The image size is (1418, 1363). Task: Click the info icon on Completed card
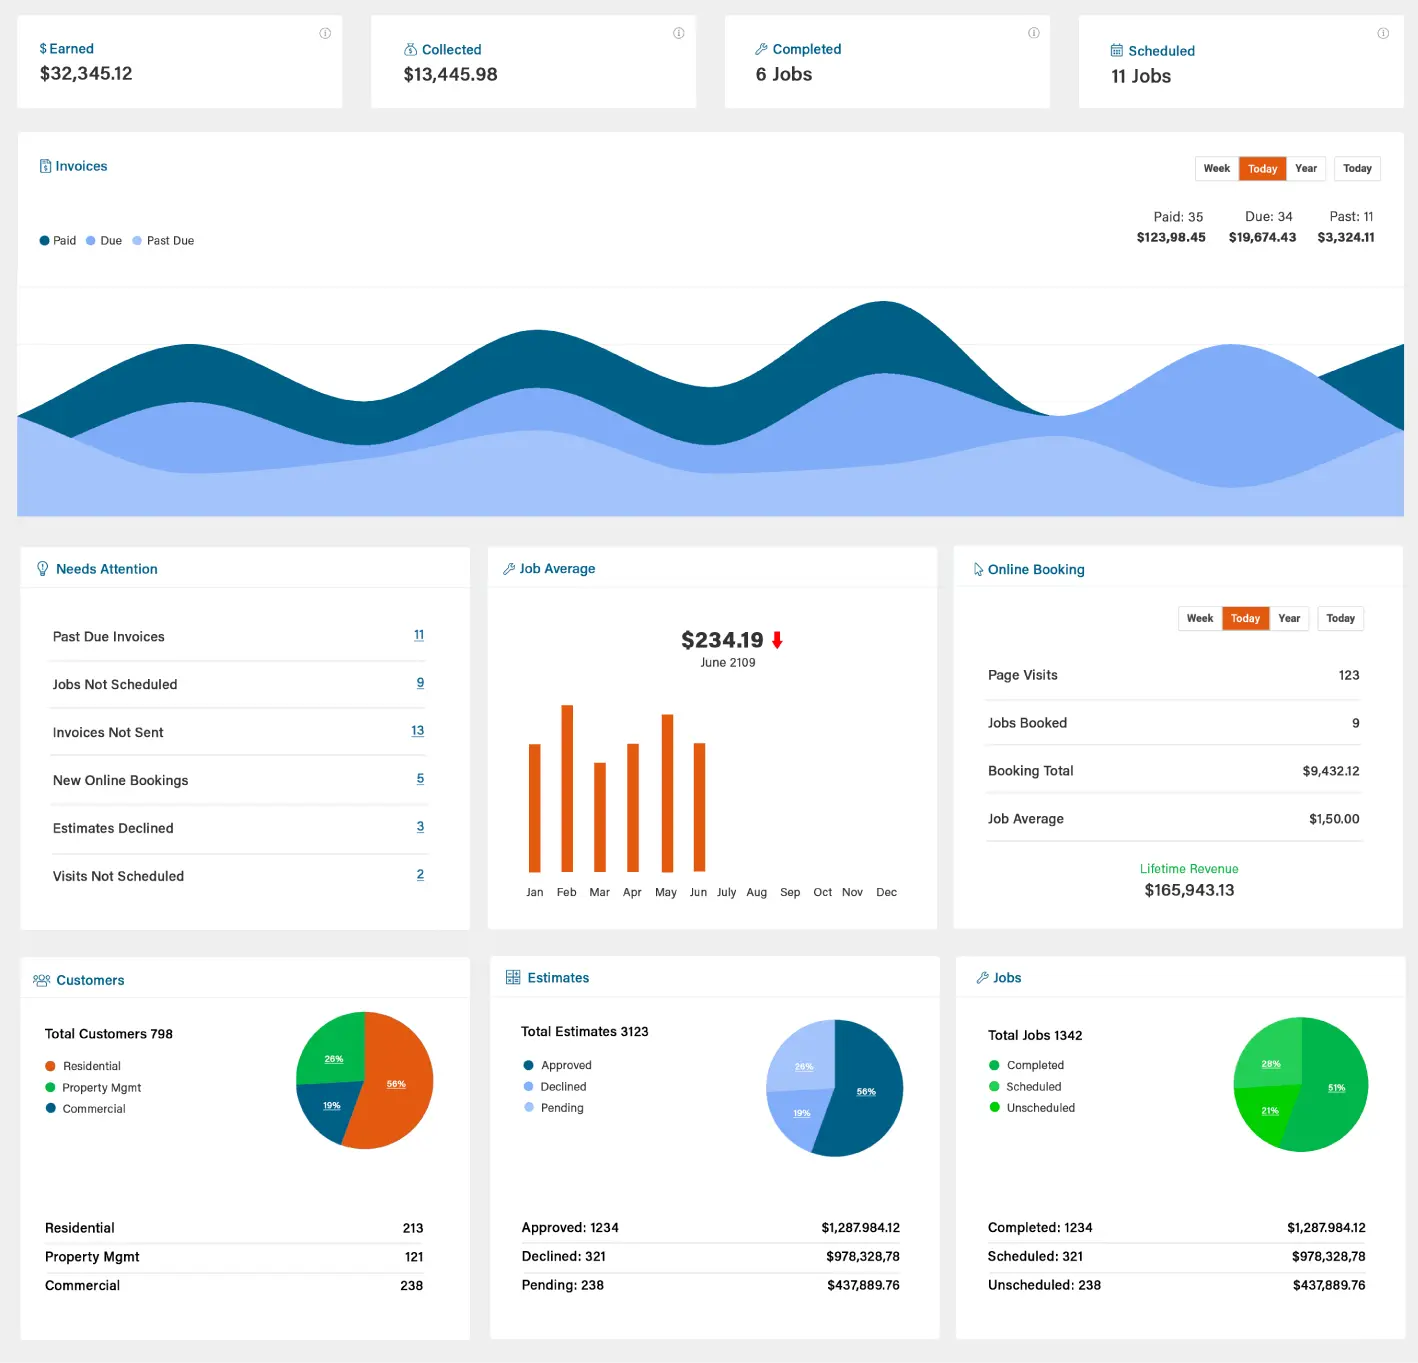pos(1033,34)
